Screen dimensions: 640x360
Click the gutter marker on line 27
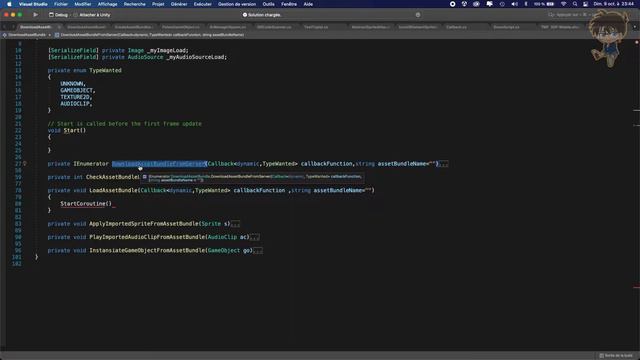(25, 164)
